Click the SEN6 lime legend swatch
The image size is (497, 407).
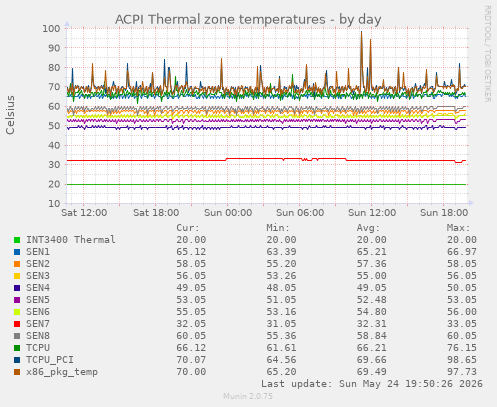(17, 312)
